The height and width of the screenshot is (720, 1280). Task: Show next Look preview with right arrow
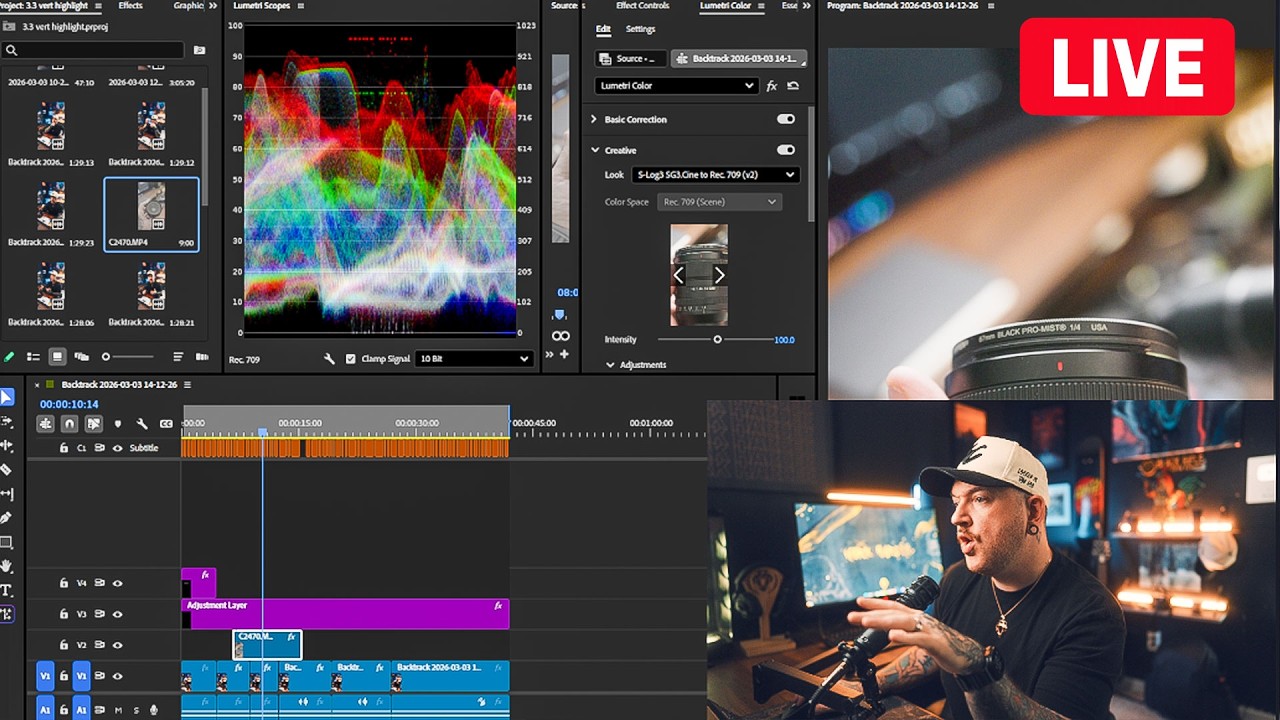[719, 275]
